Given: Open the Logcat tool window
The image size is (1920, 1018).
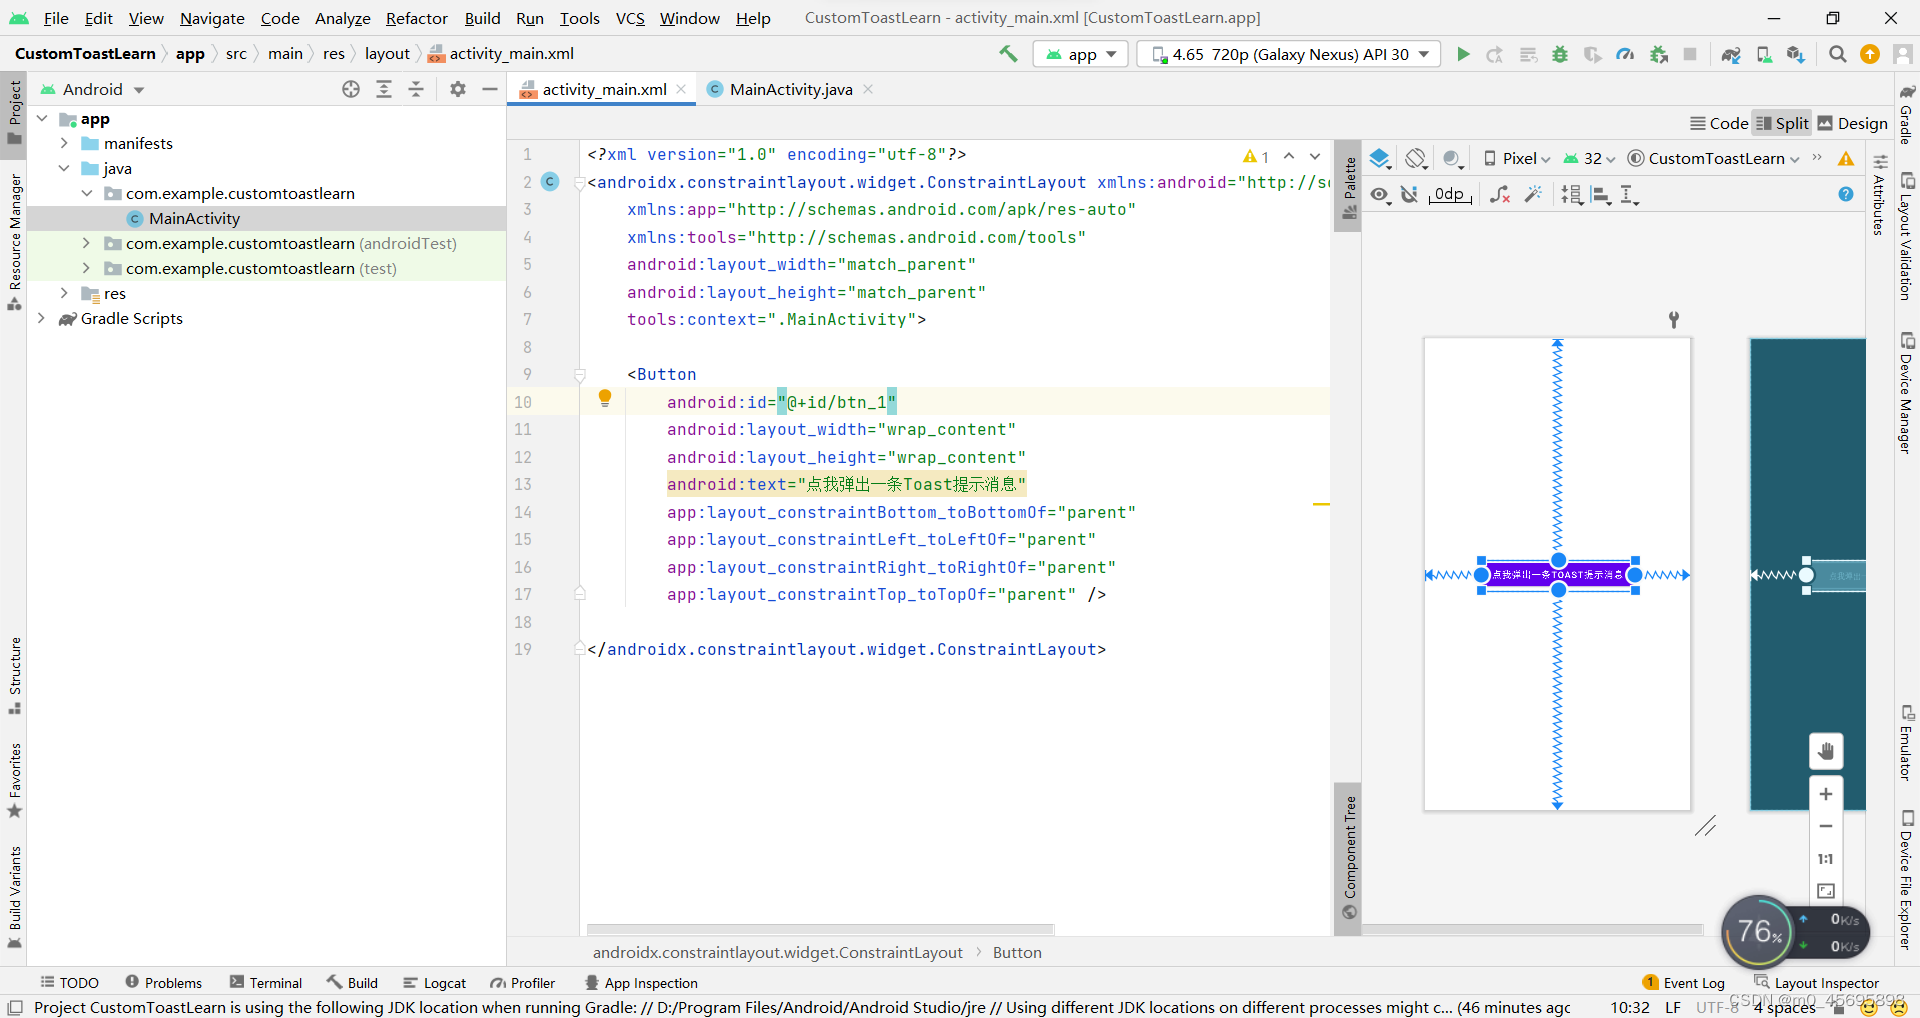Looking at the screenshot, I should click(435, 983).
